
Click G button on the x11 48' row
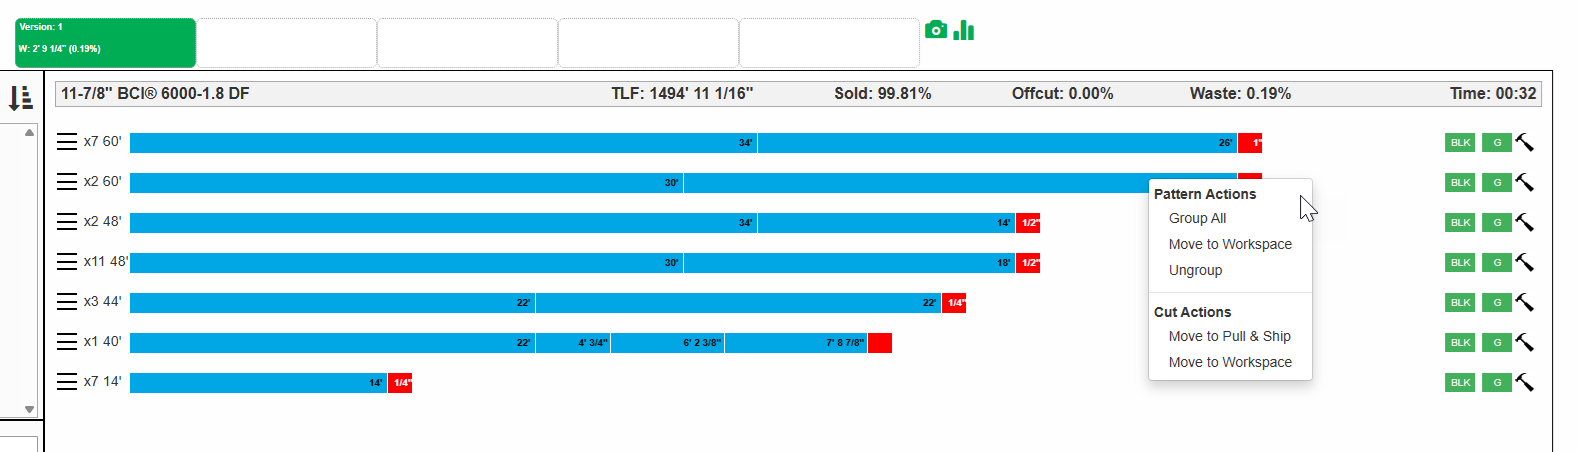1497,262
